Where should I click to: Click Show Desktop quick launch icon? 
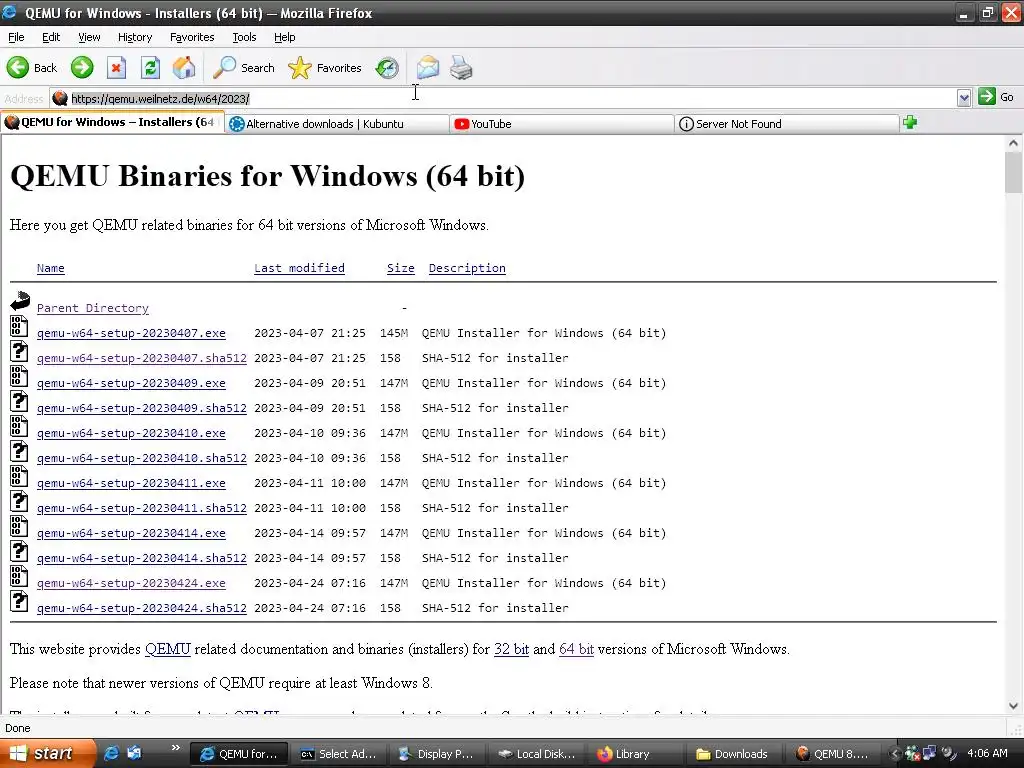pos(135,753)
